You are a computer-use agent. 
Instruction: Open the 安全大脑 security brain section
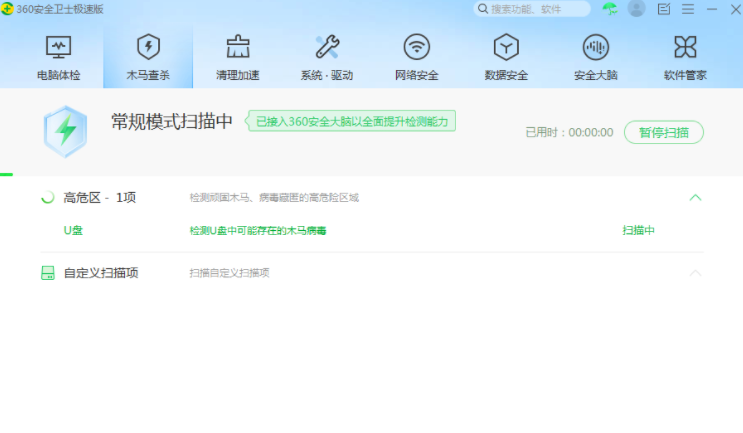tap(596, 57)
